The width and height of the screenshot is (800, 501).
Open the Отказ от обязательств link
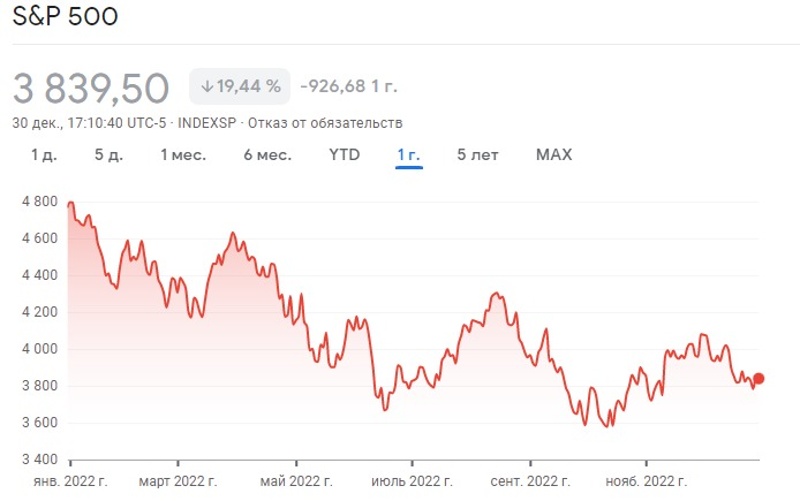[345, 123]
